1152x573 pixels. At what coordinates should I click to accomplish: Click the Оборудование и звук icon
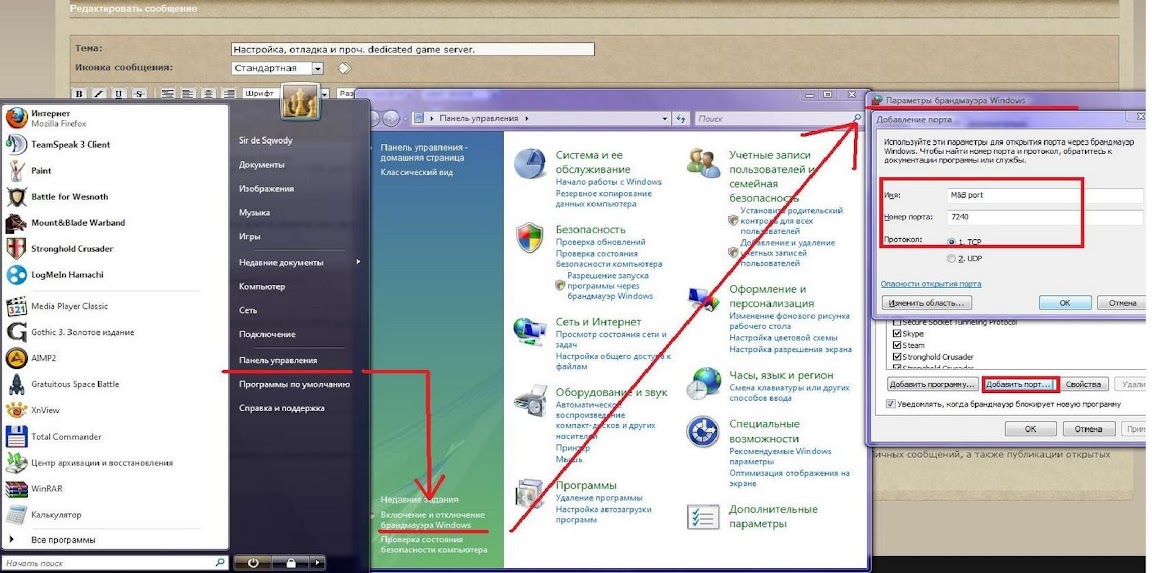[x=530, y=400]
